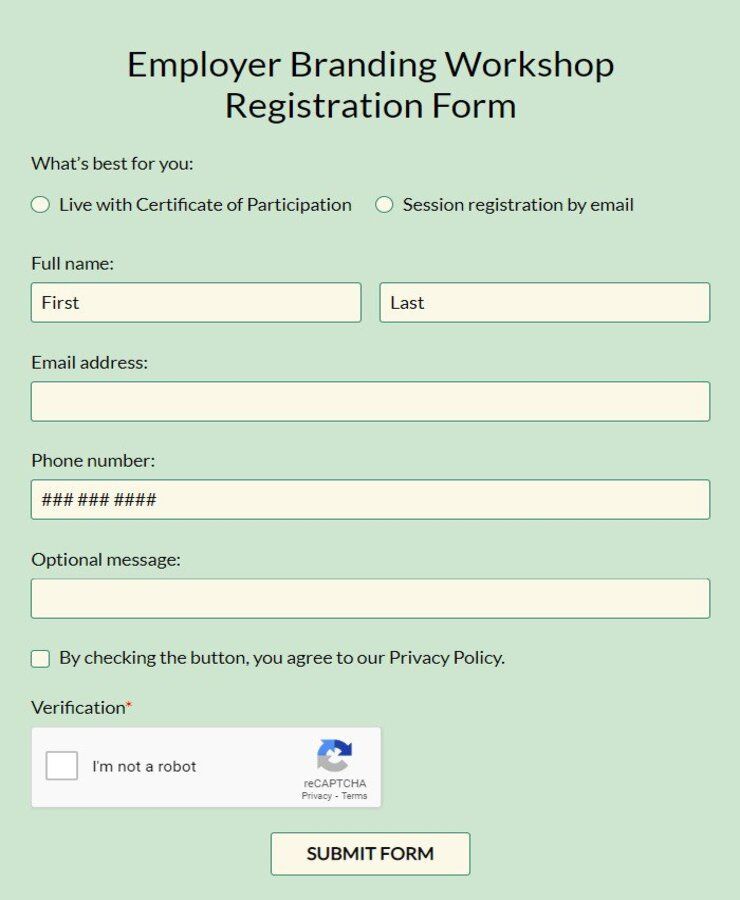Check the "I'm not a robot" box

(63, 765)
